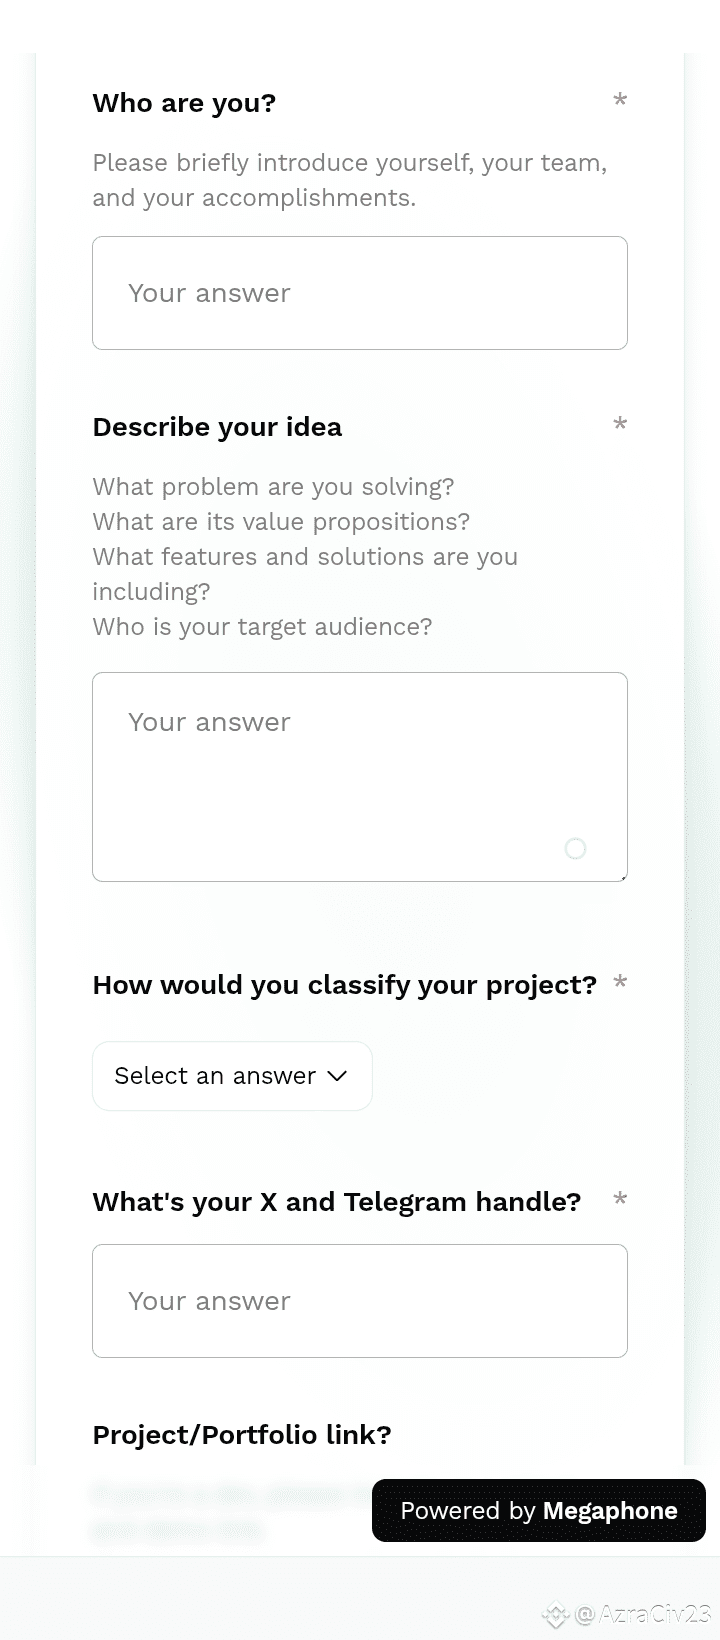Click the resize handle on the idea text area
720x1640 pixels.
click(623, 877)
